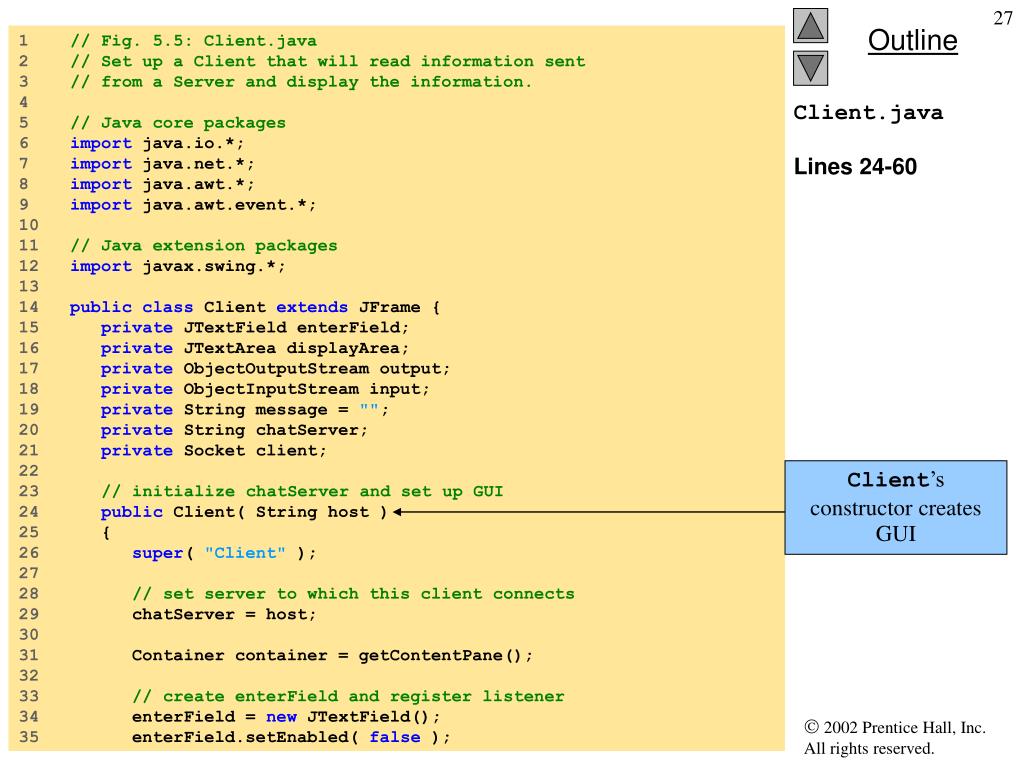Click the 'import java.io.*;' line
This screenshot has width=1024, height=768.
157,144
